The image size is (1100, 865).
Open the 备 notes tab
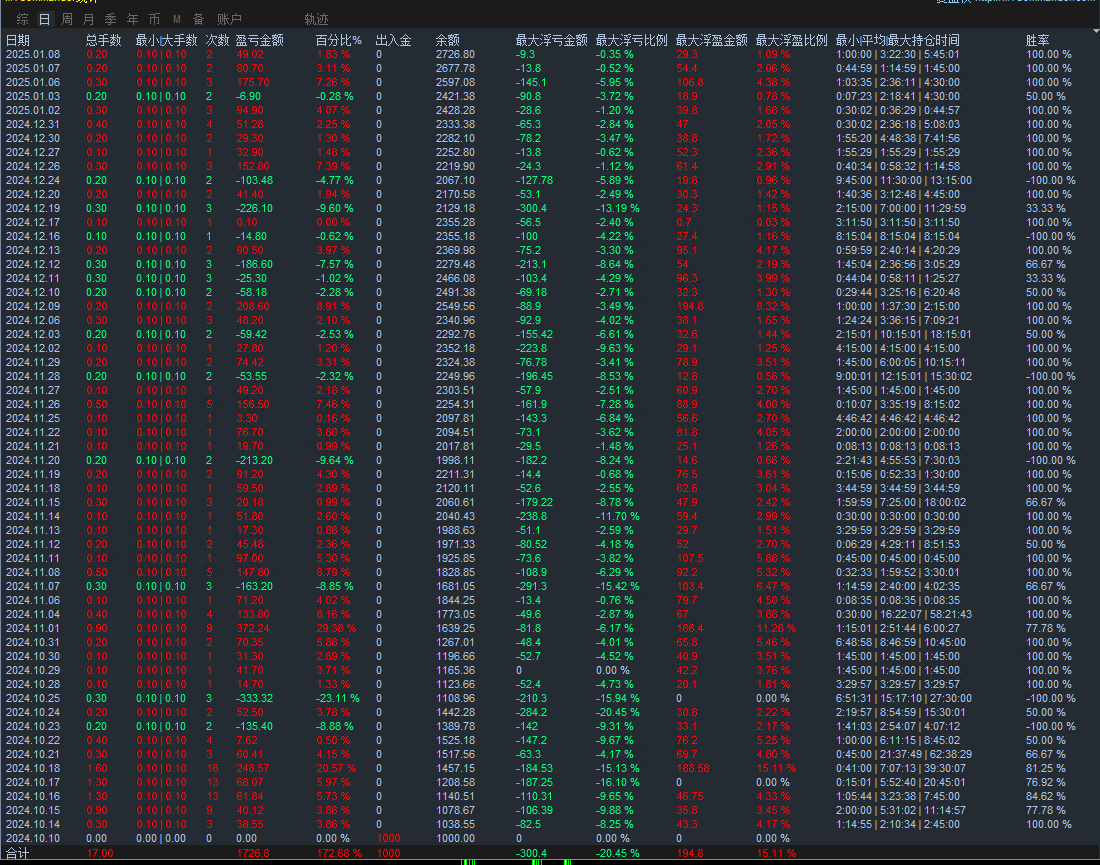(199, 20)
